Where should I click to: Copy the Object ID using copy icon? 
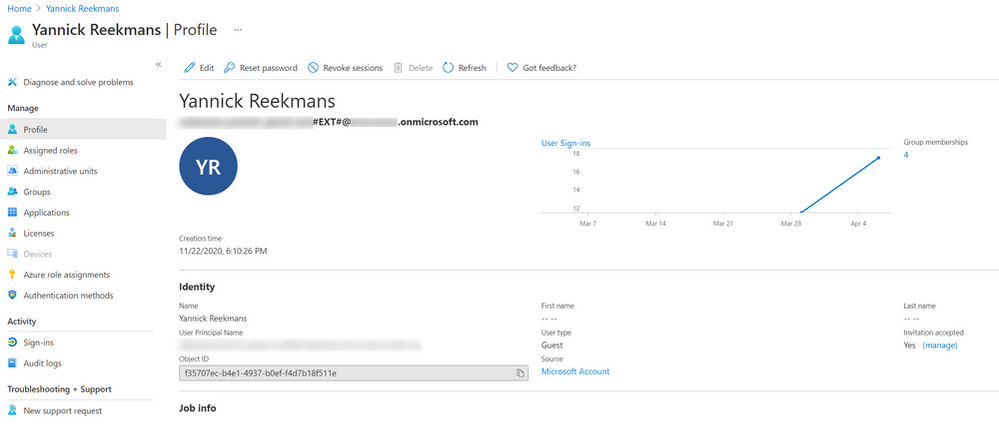click(x=520, y=373)
